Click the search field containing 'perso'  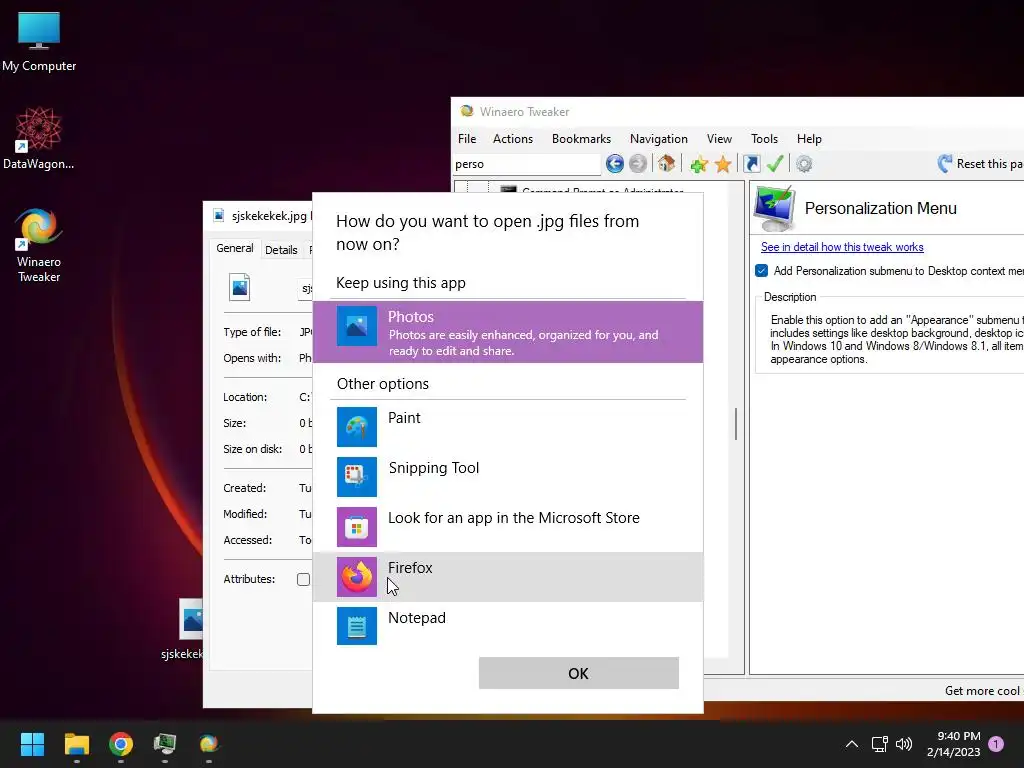tap(526, 164)
